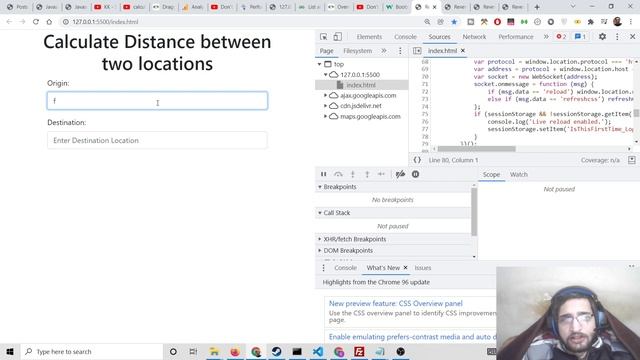Viewport: 640px width, 360px height.
Task: Collapse the Breakpoints section
Action: click(320, 187)
